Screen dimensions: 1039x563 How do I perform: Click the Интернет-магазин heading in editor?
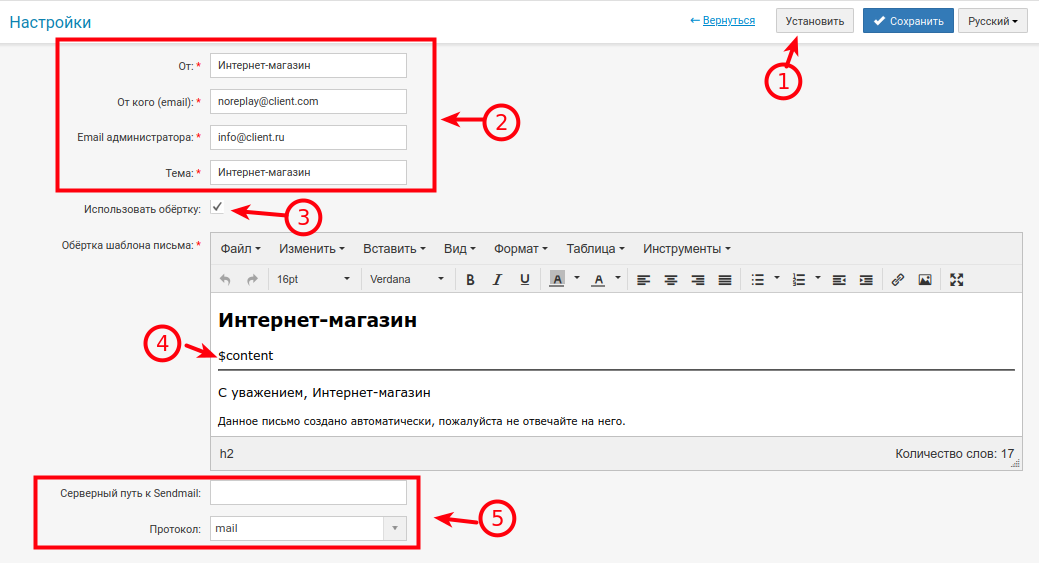coord(317,320)
